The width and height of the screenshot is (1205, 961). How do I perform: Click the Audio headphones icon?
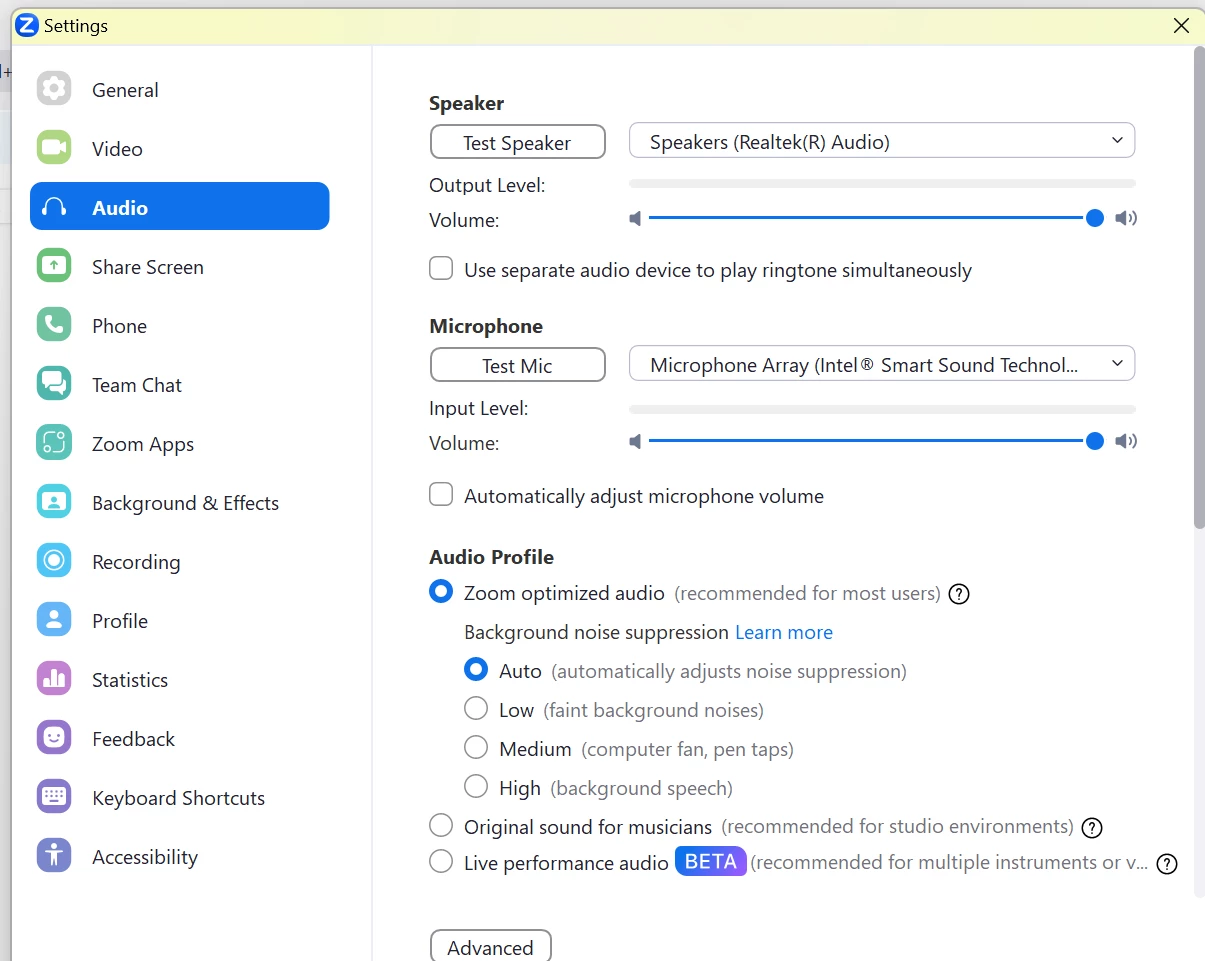(54, 207)
